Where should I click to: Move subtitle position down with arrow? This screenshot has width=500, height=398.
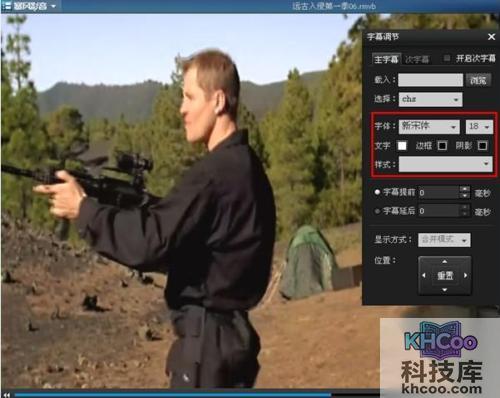point(445,290)
